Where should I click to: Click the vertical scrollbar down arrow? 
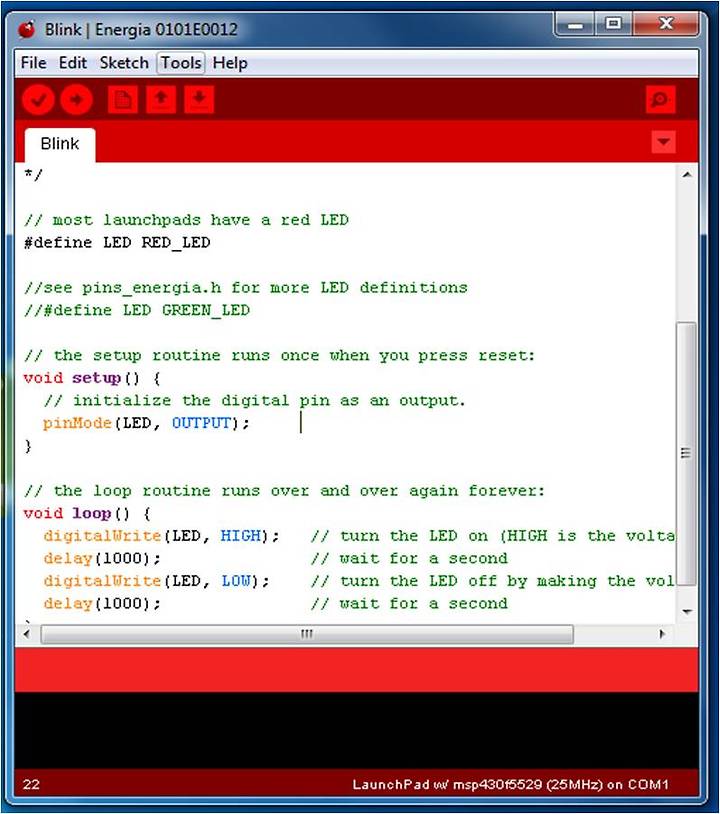point(687,612)
